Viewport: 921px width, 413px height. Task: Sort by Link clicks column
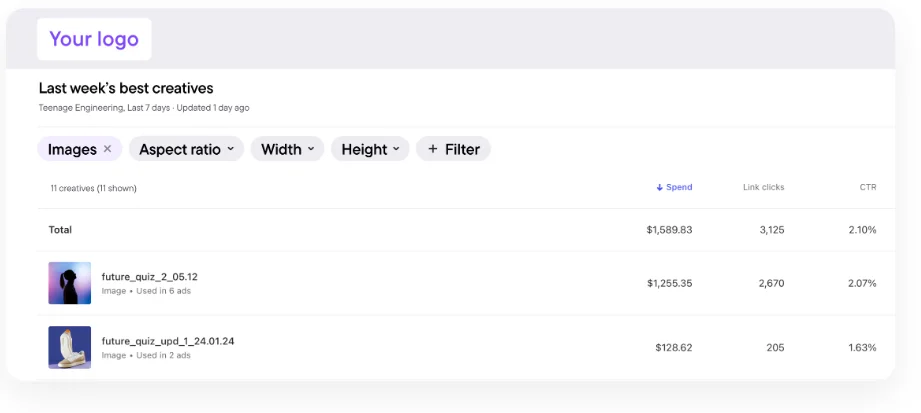point(763,188)
